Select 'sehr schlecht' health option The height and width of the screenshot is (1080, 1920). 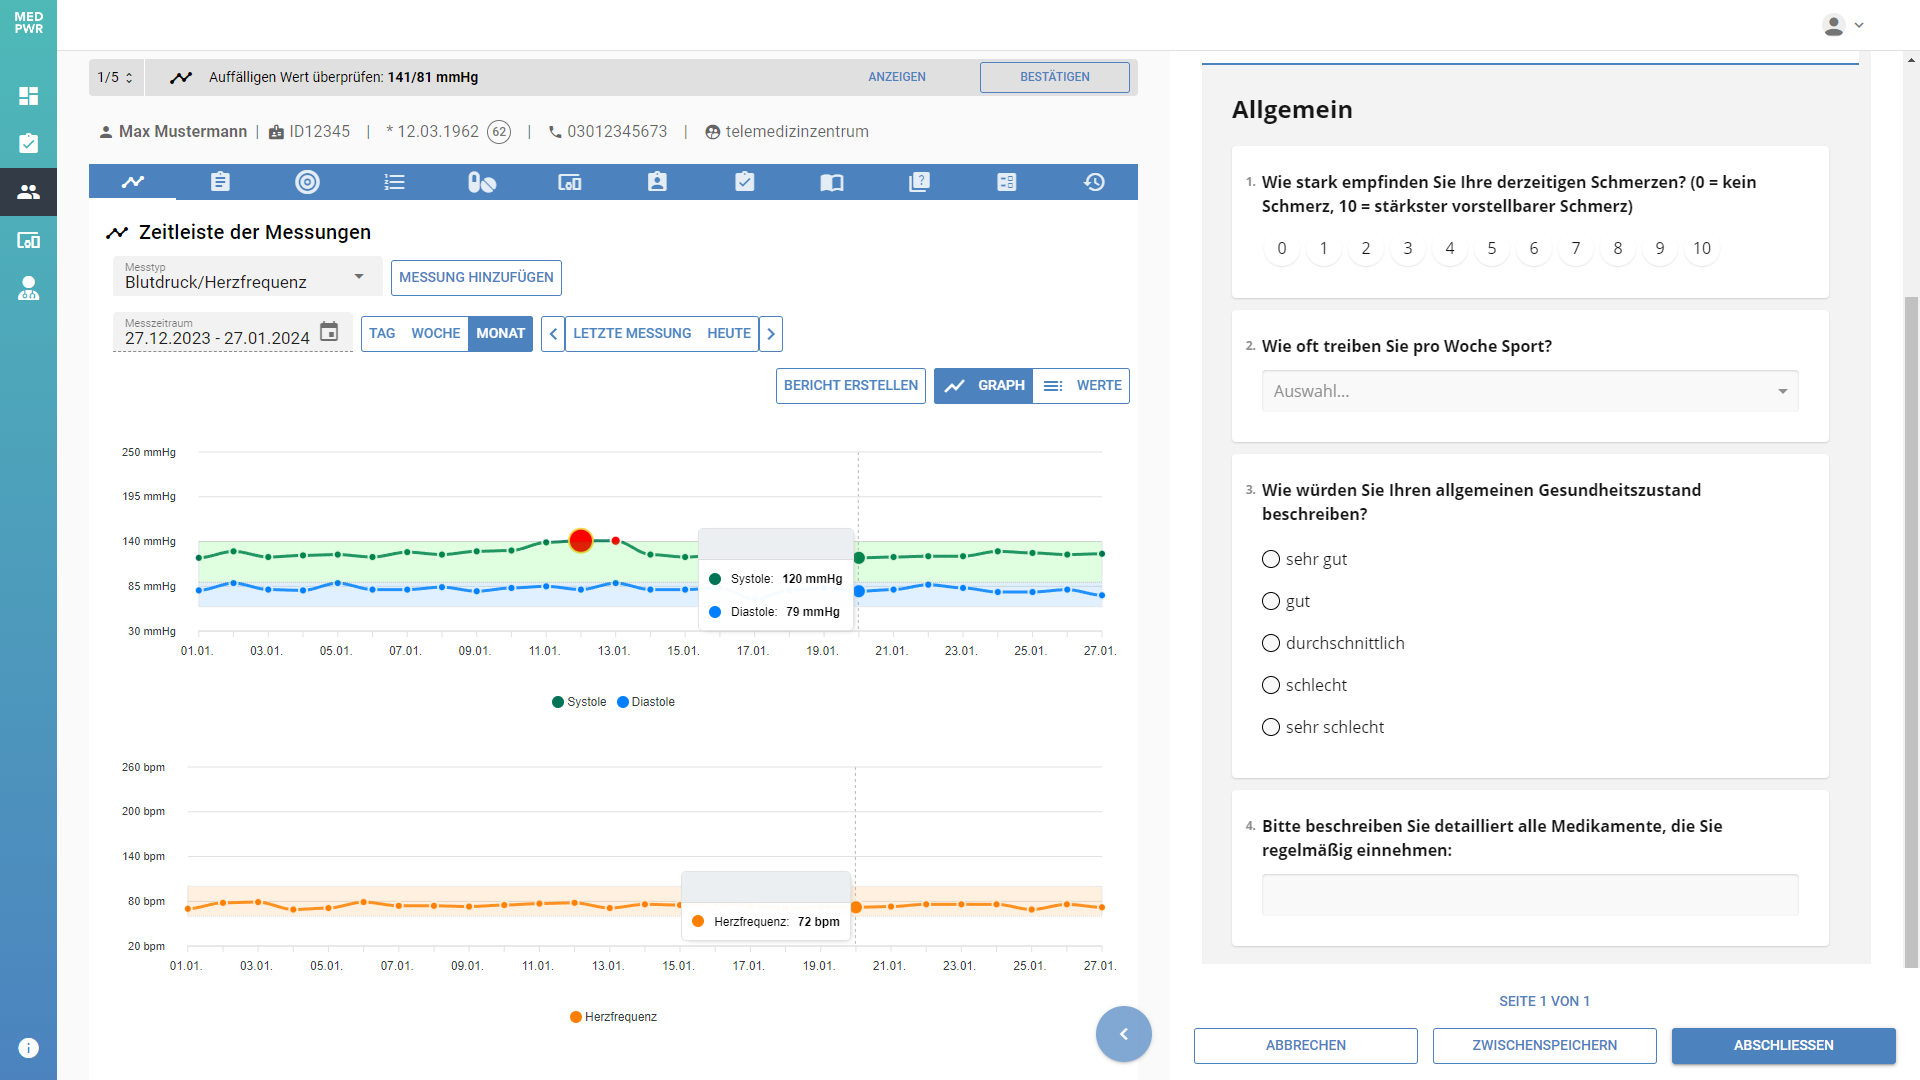[1271, 727]
